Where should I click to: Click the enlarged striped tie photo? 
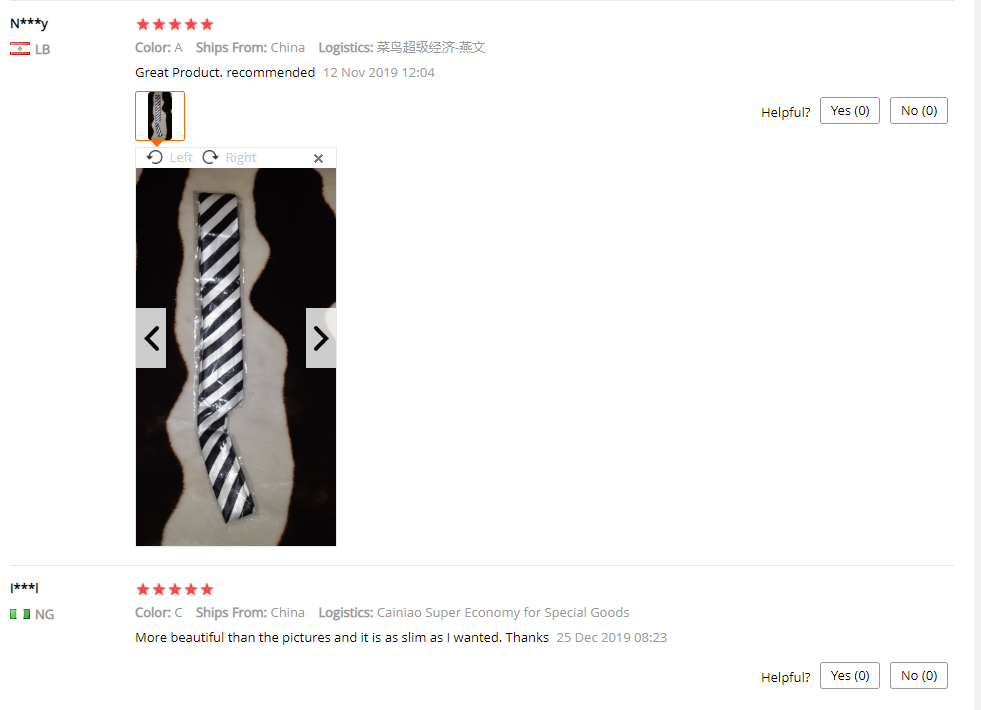point(236,357)
